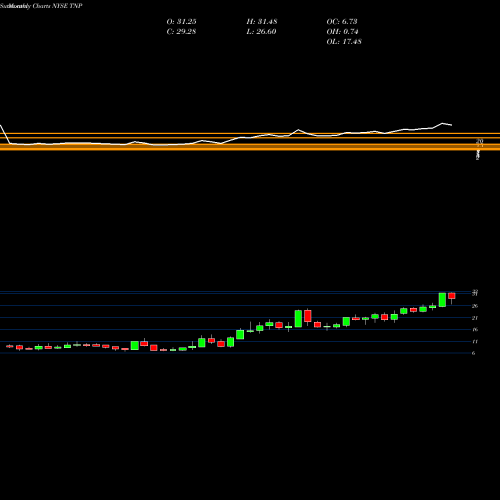Click the price axis label '16'
Image resolution: width=500 pixels, height=500 pixels.
pyautogui.click(x=475, y=330)
